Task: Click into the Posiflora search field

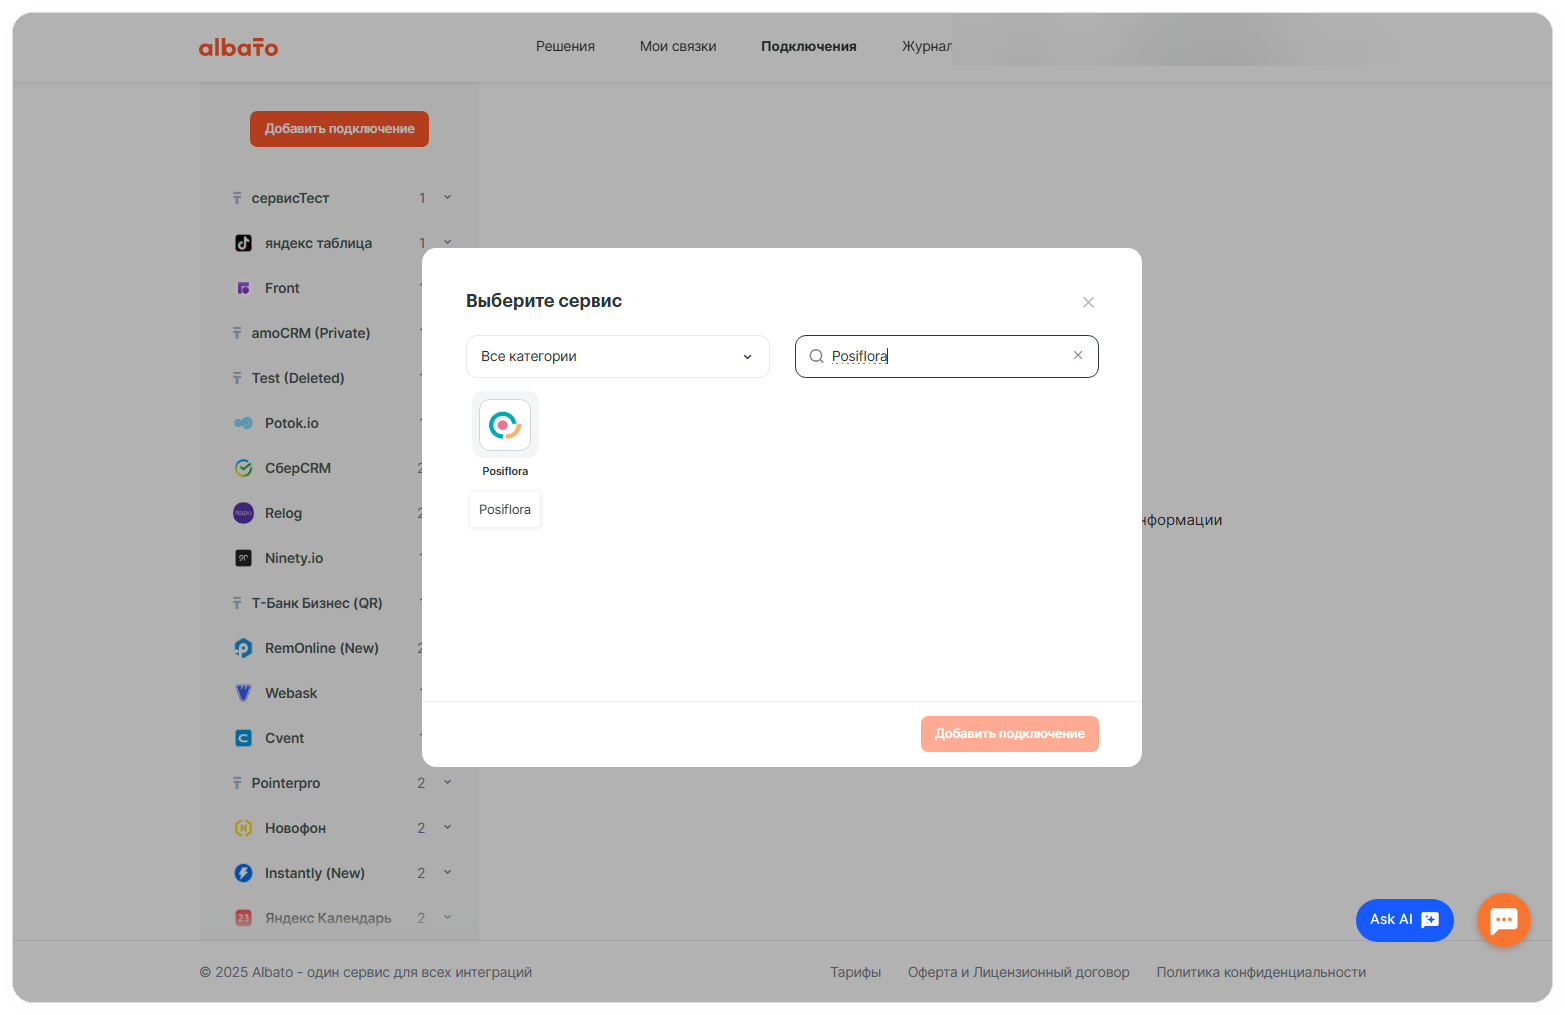Action: pos(945,357)
